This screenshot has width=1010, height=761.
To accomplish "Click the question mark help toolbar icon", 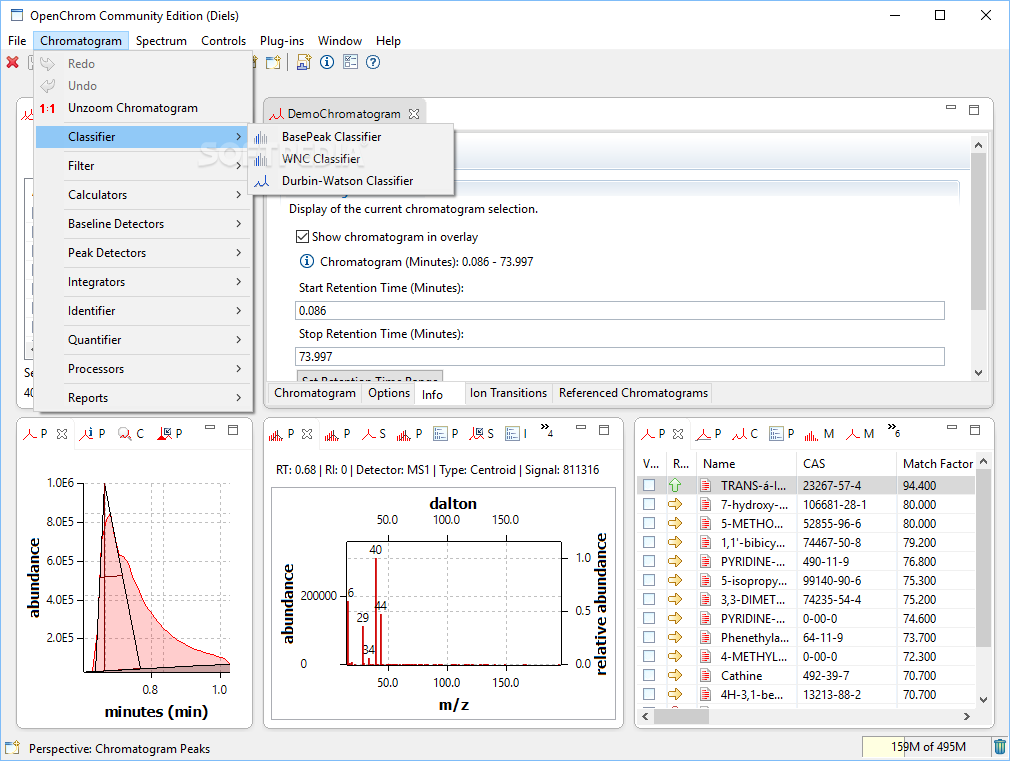I will 373,62.
